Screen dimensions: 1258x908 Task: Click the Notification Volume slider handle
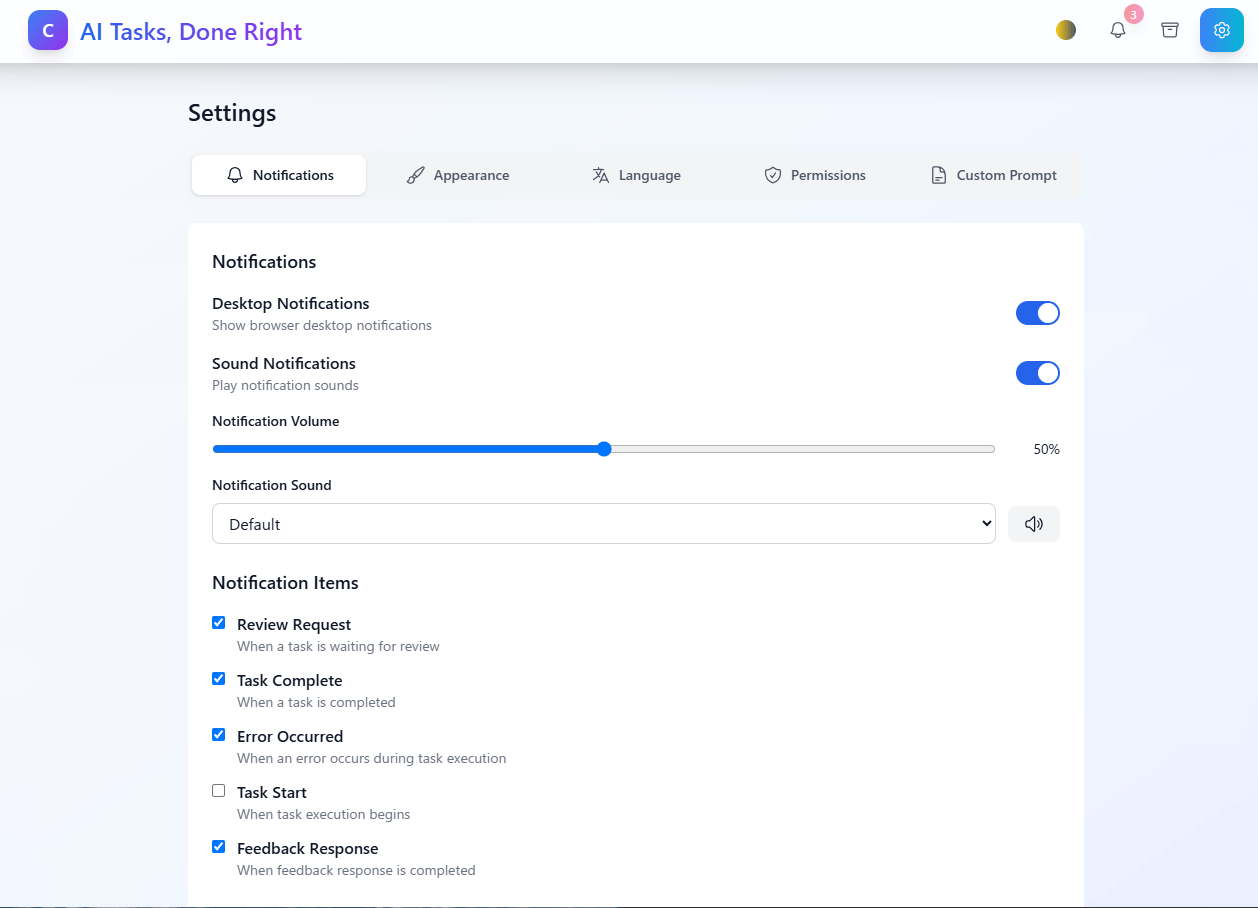point(604,449)
